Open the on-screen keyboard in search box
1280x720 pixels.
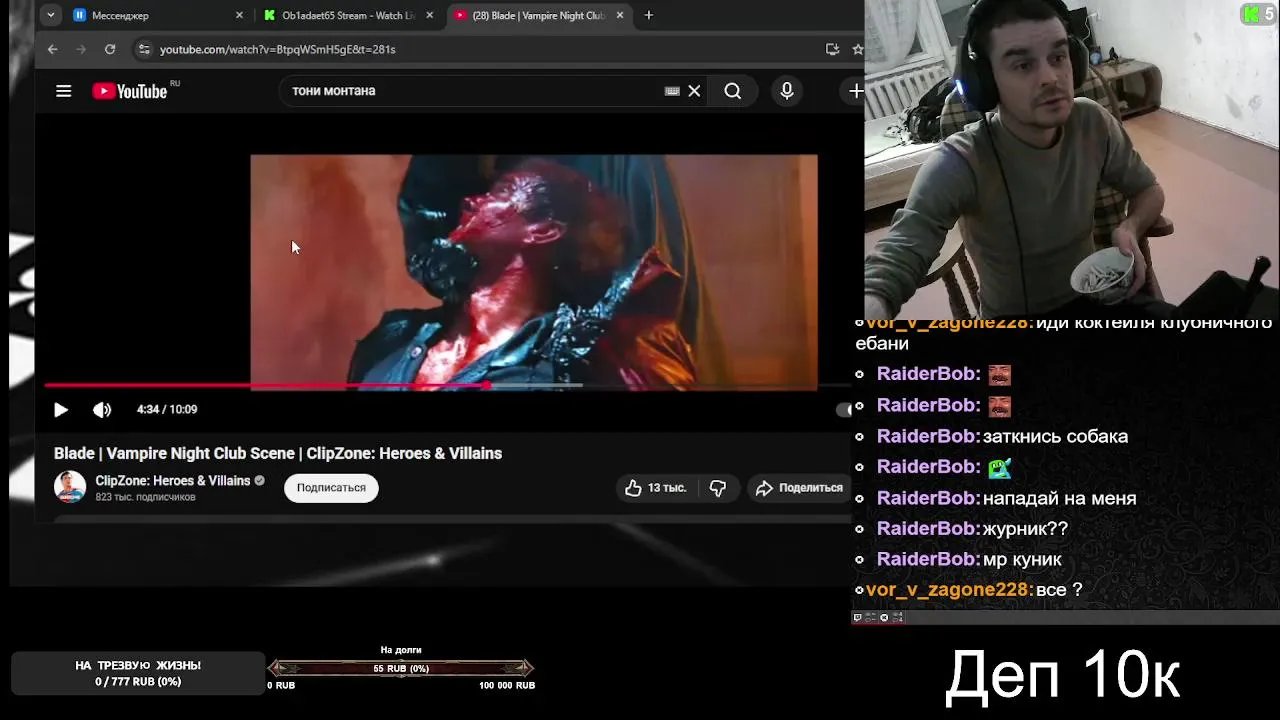pyautogui.click(x=672, y=91)
